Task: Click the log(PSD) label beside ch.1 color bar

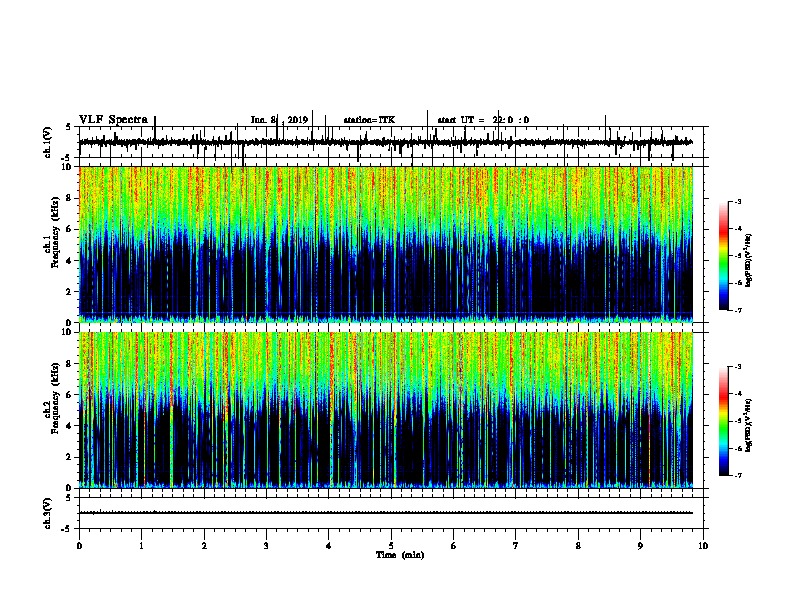Action: 749,260
